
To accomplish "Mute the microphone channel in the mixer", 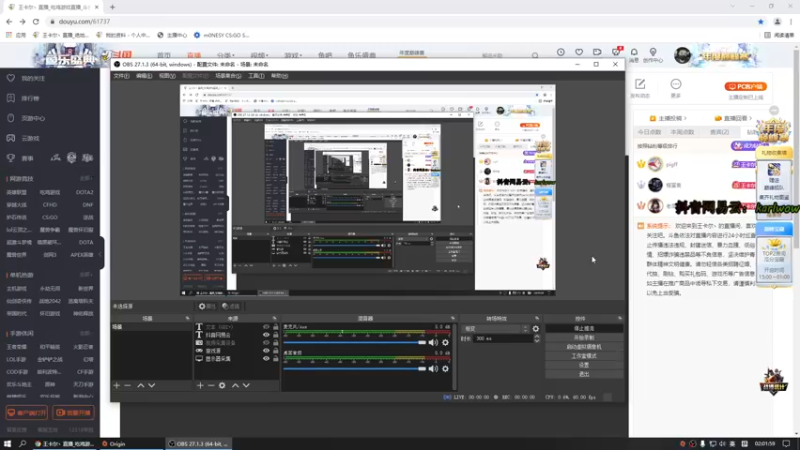I will (x=433, y=342).
